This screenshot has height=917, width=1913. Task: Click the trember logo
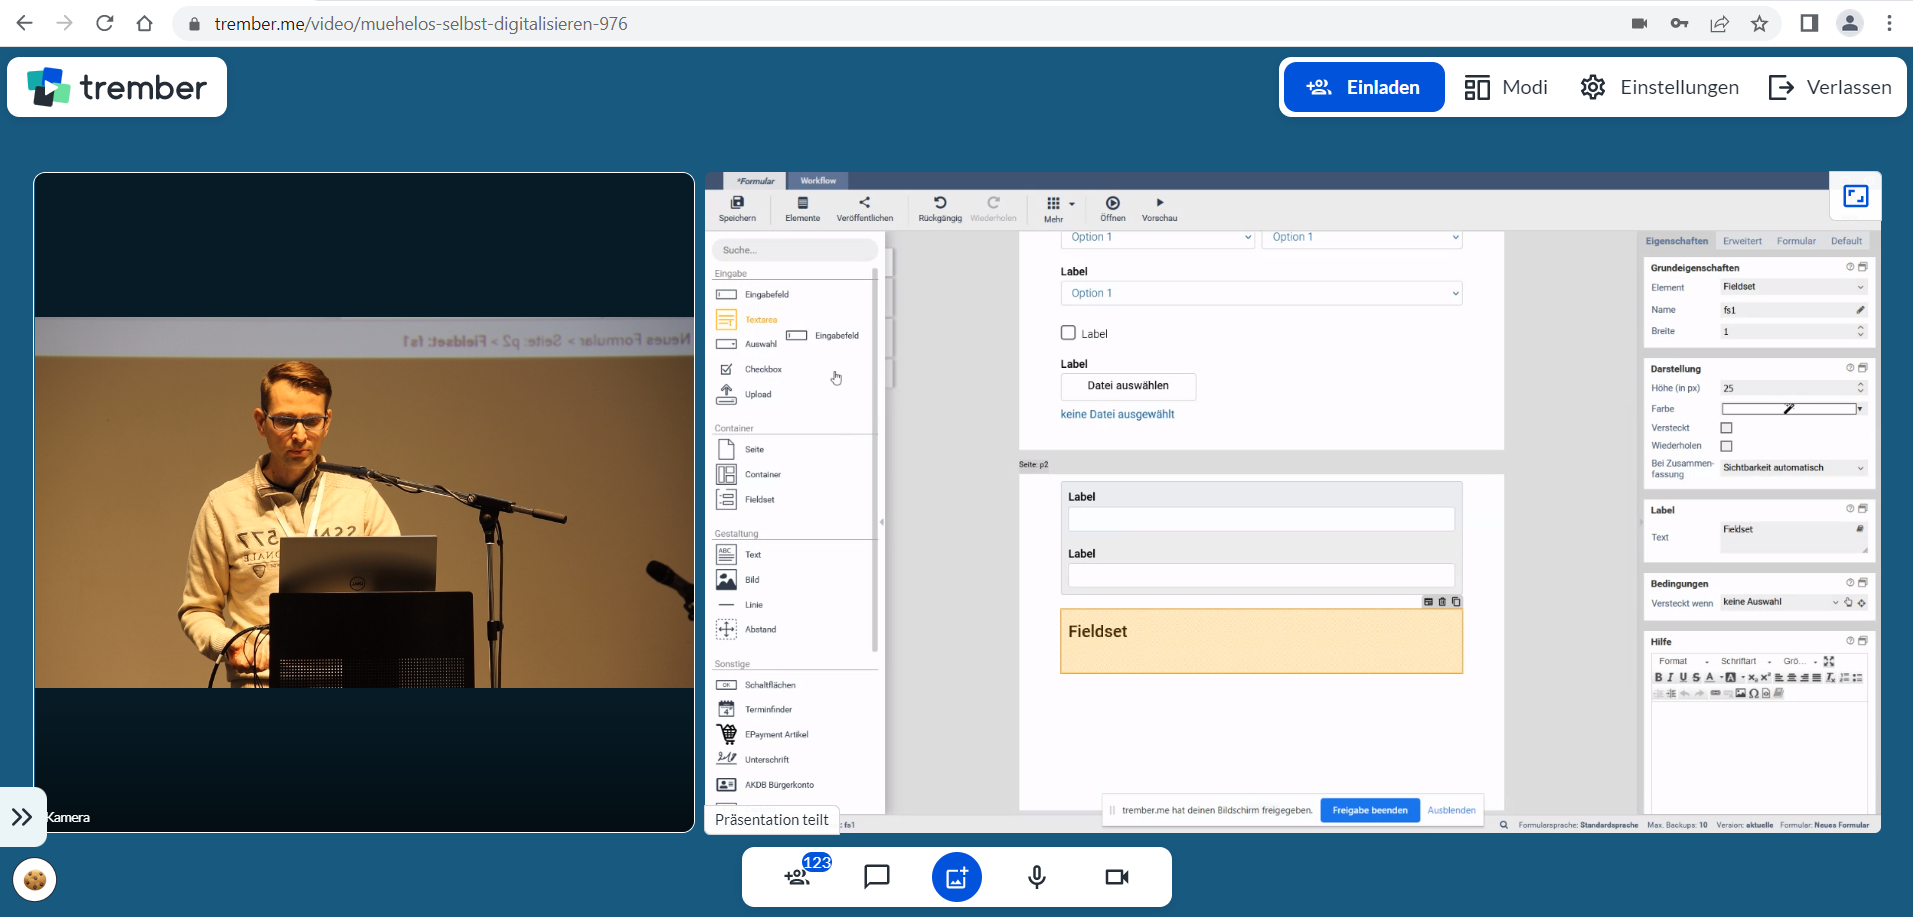point(117,87)
